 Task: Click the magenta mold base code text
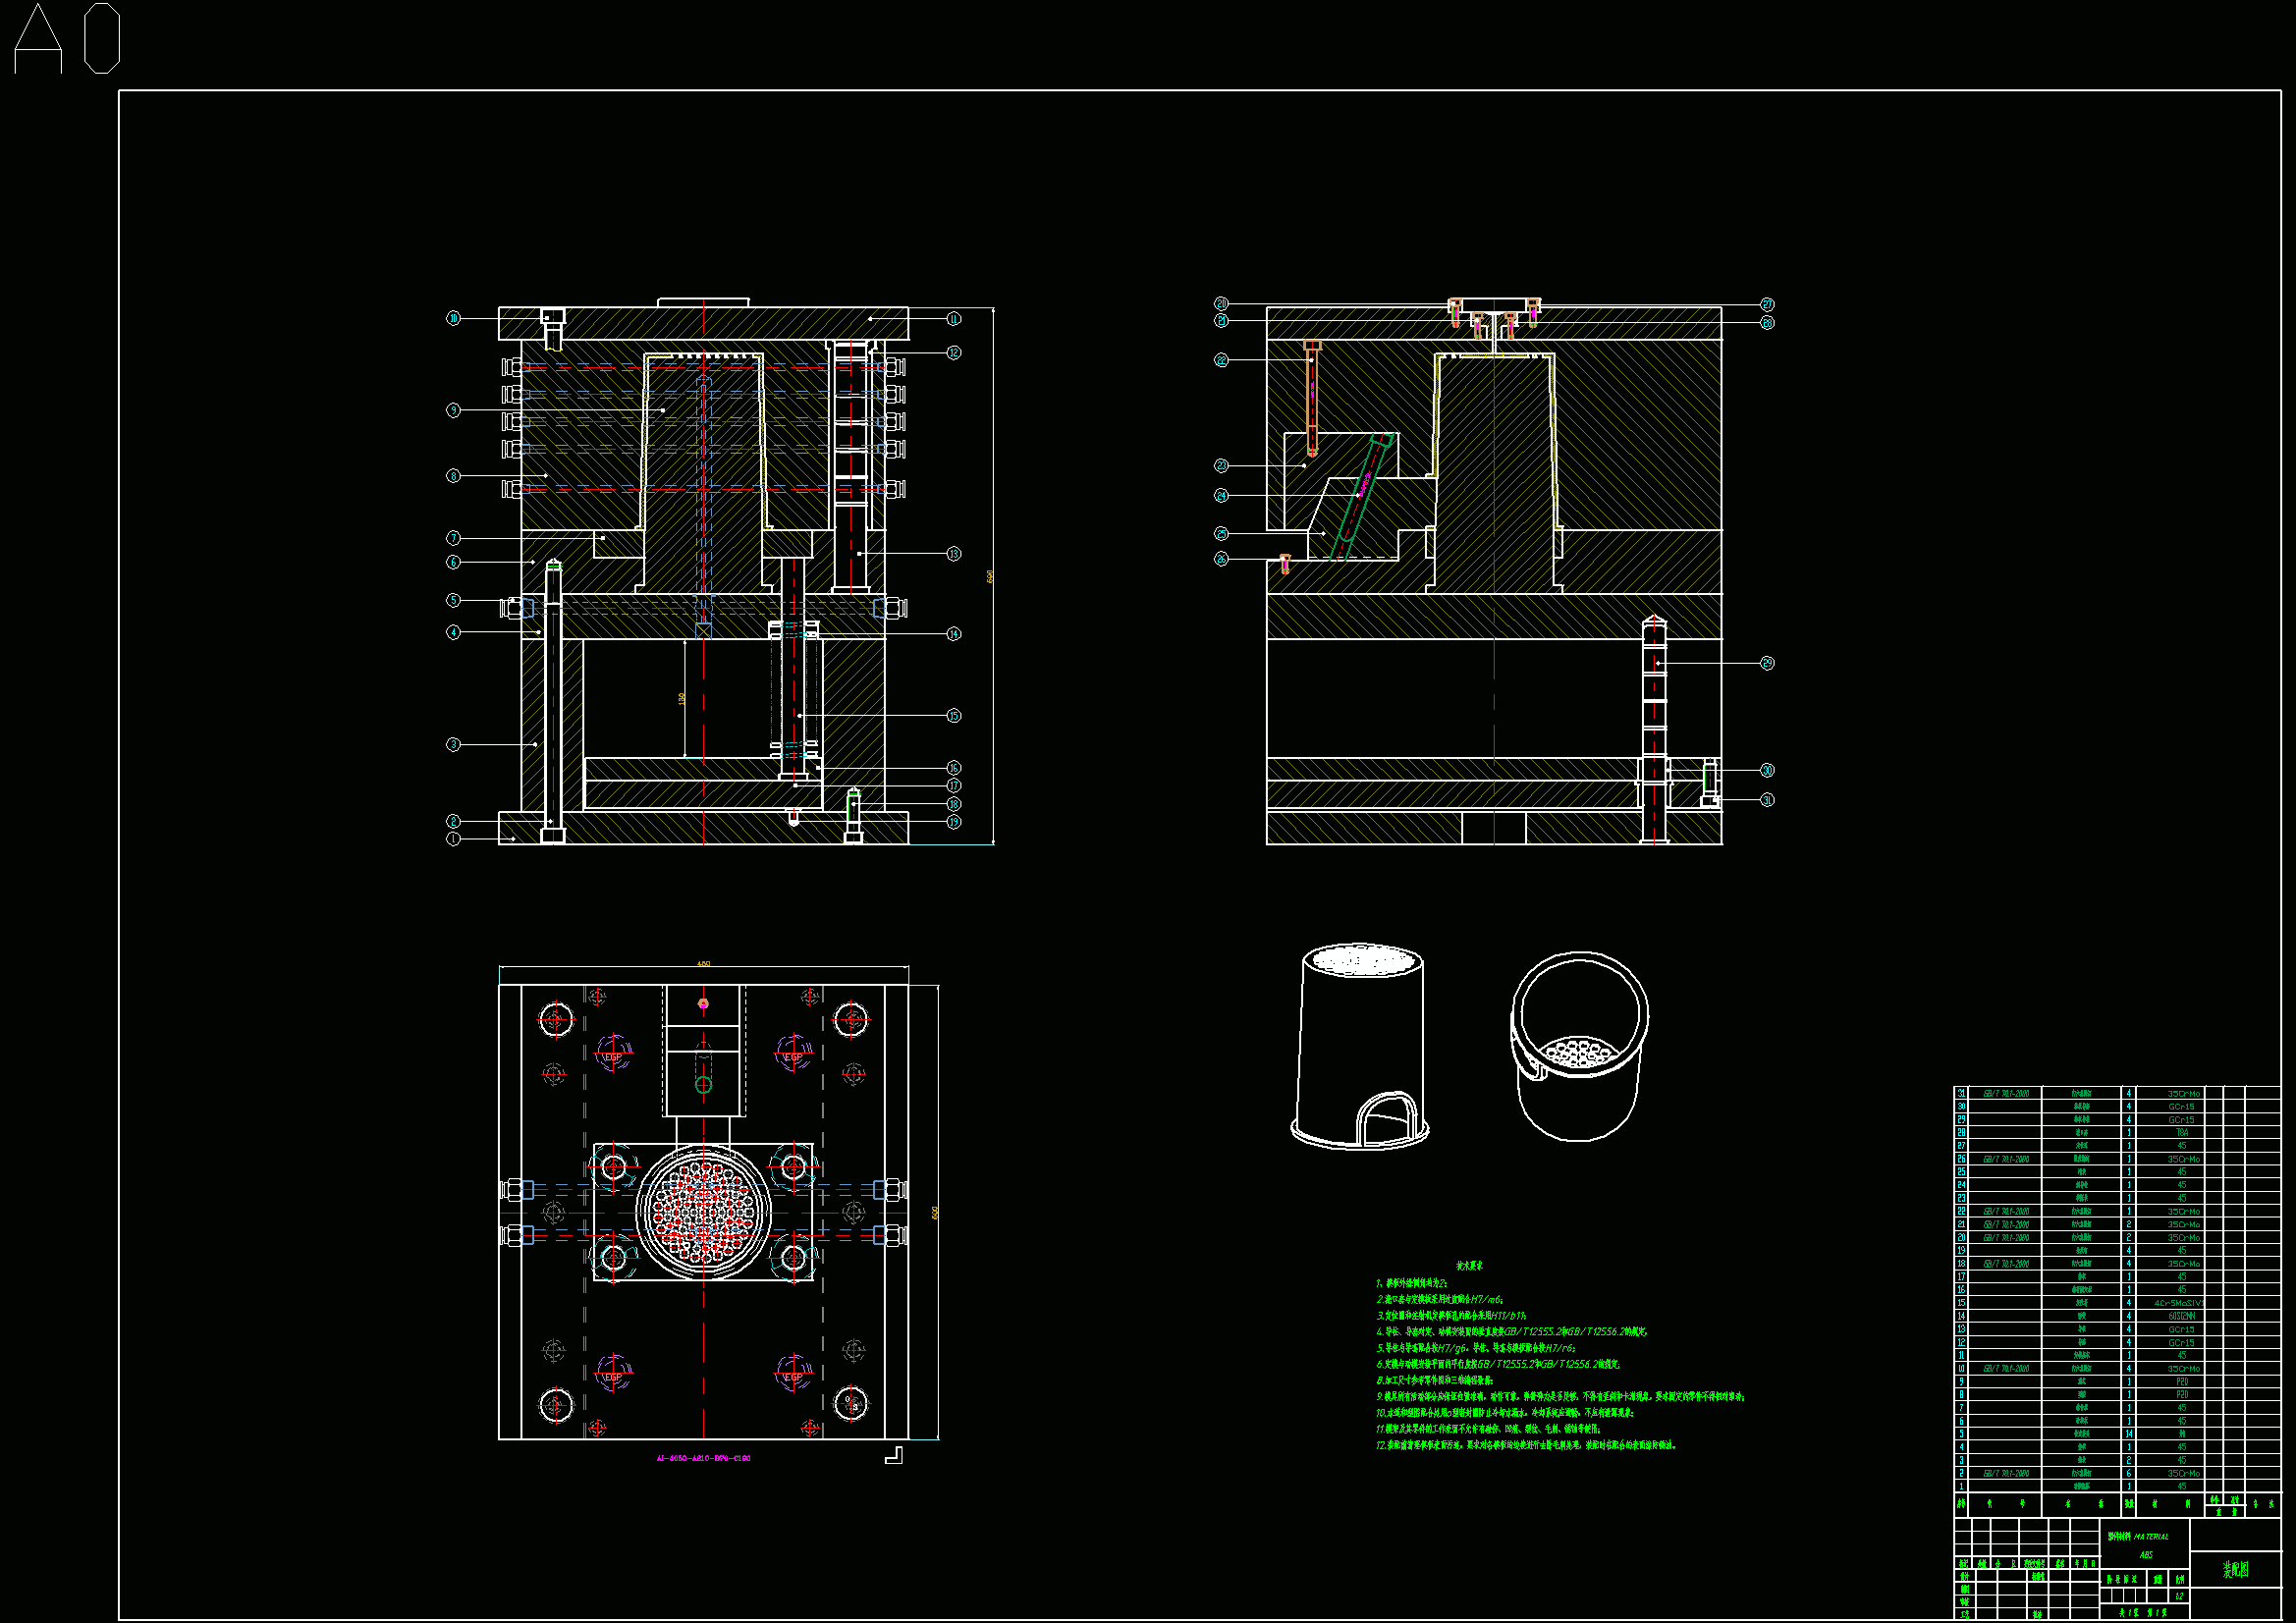pyautogui.click(x=703, y=1459)
